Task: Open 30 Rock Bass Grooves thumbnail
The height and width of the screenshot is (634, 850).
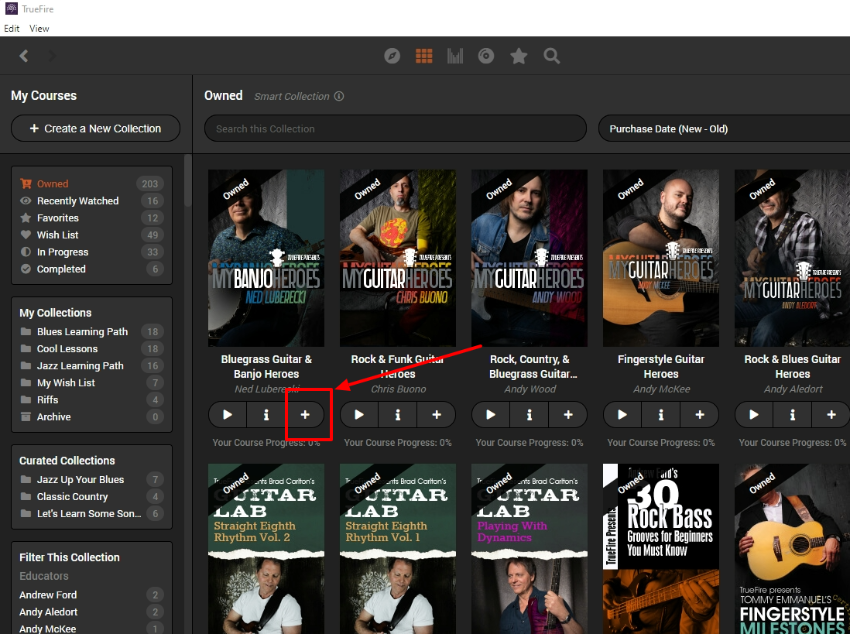Action: (661, 549)
